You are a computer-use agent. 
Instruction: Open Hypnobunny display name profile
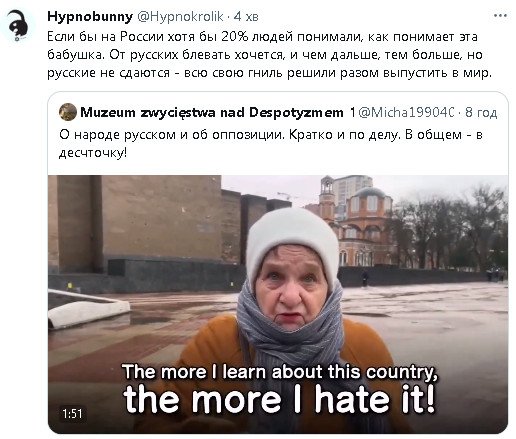[x=90, y=16]
